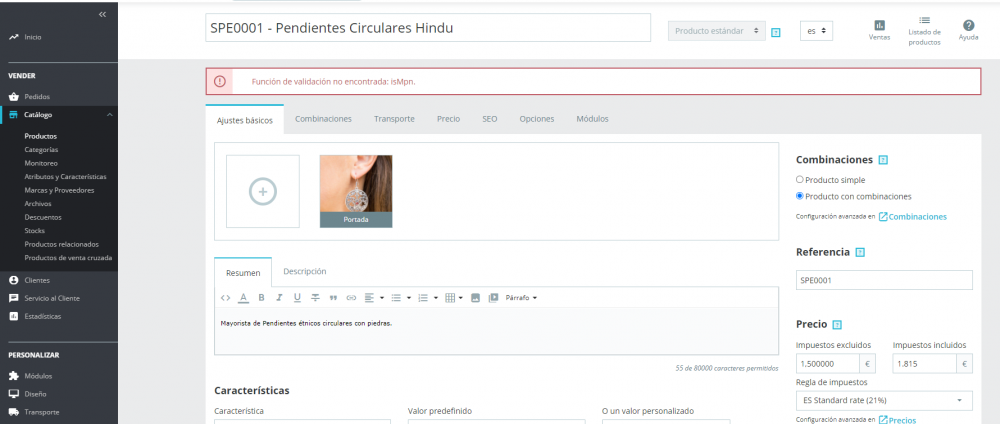Switch to Descripción editor tab
This screenshot has height=424, width=1000.
305,272
